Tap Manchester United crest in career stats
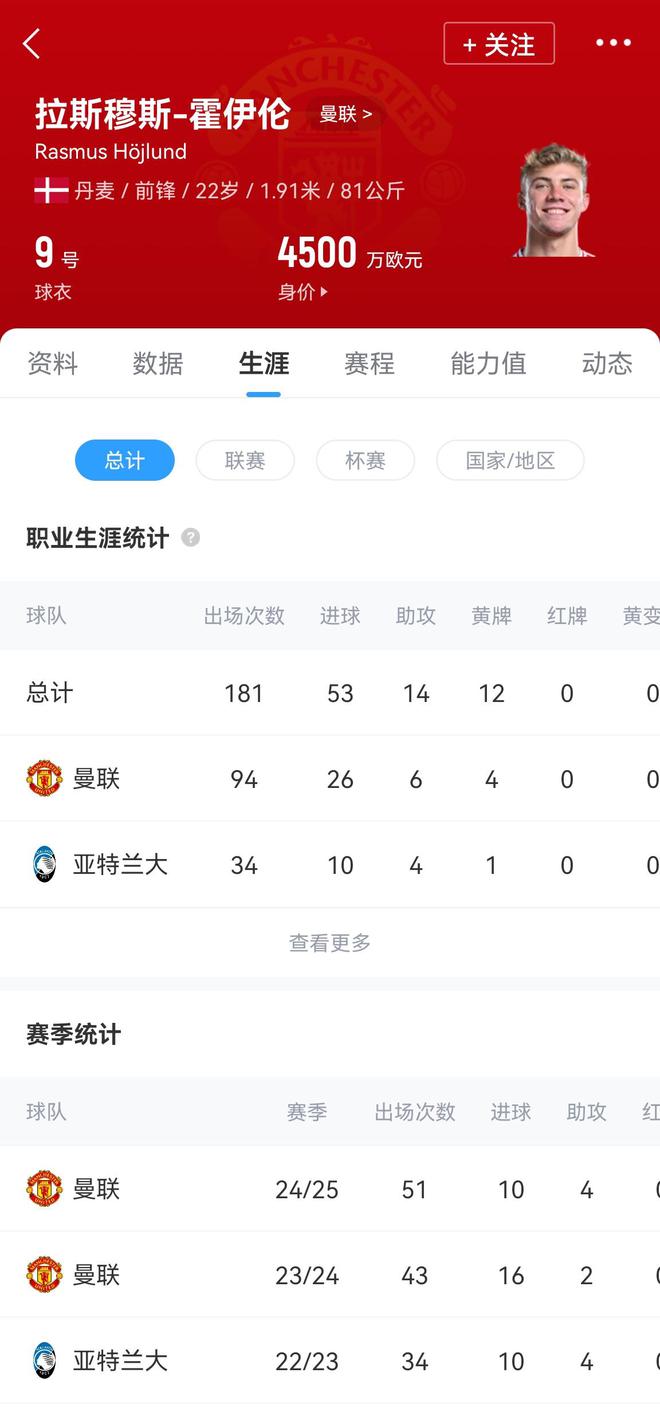Image resolution: width=660 pixels, height=1408 pixels. (x=44, y=778)
